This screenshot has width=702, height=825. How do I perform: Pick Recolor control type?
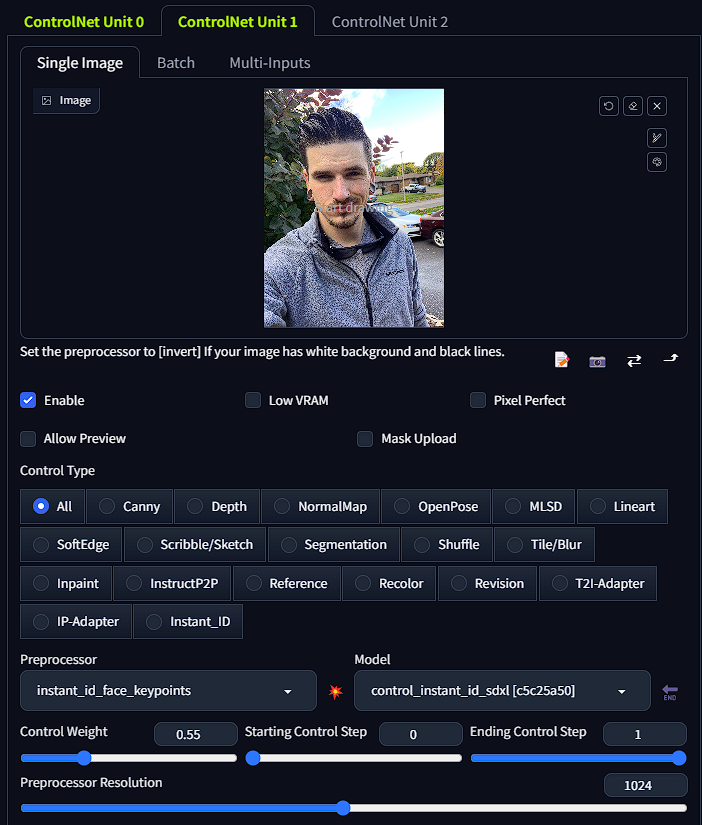pyautogui.click(x=389, y=583)
